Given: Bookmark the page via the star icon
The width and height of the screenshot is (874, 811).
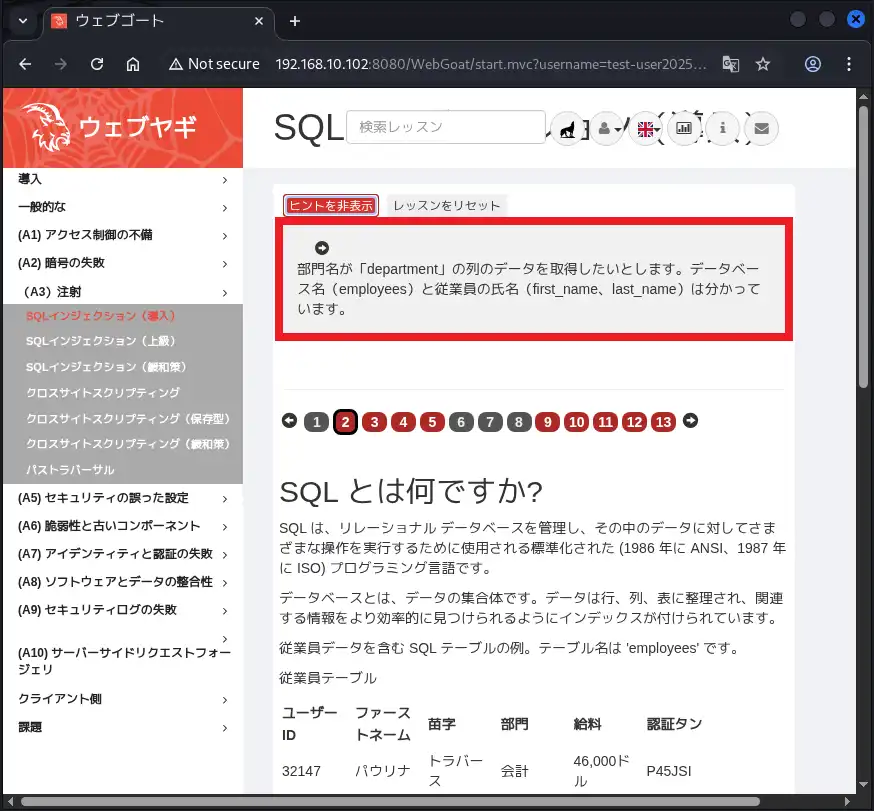Looking at the screenshot, I should (763, 63).
